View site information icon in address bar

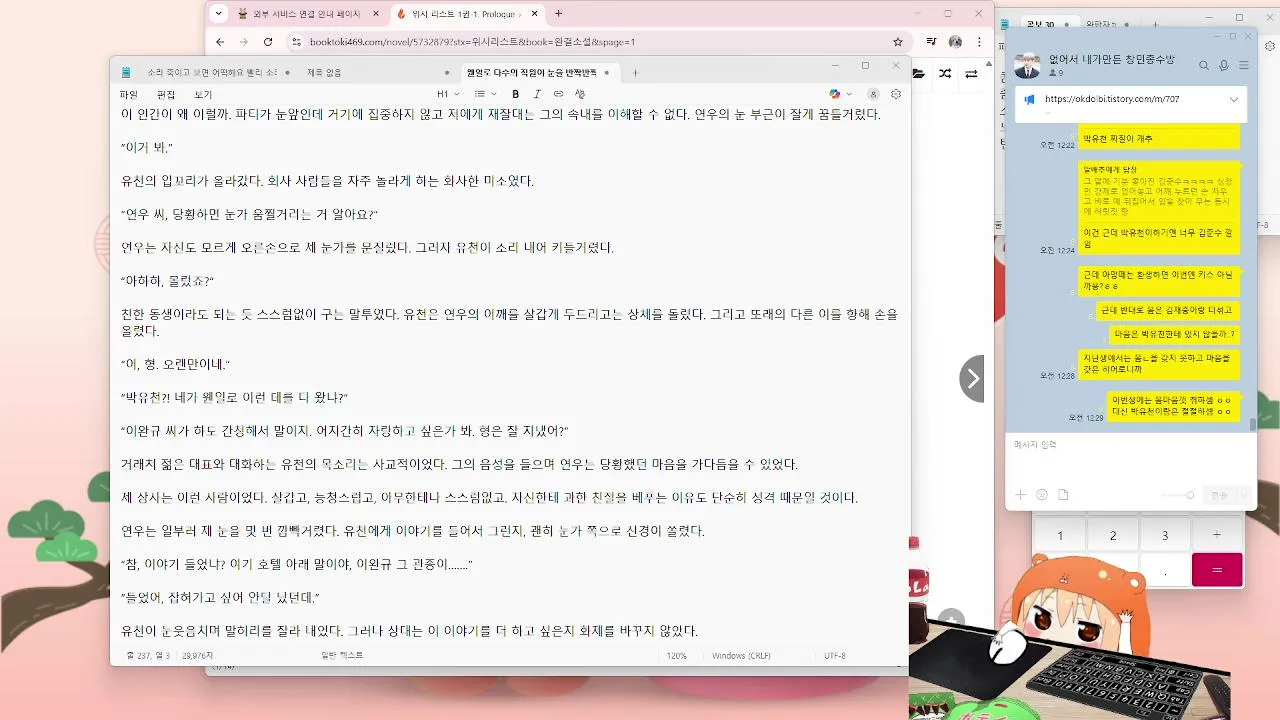click(296, 42)
